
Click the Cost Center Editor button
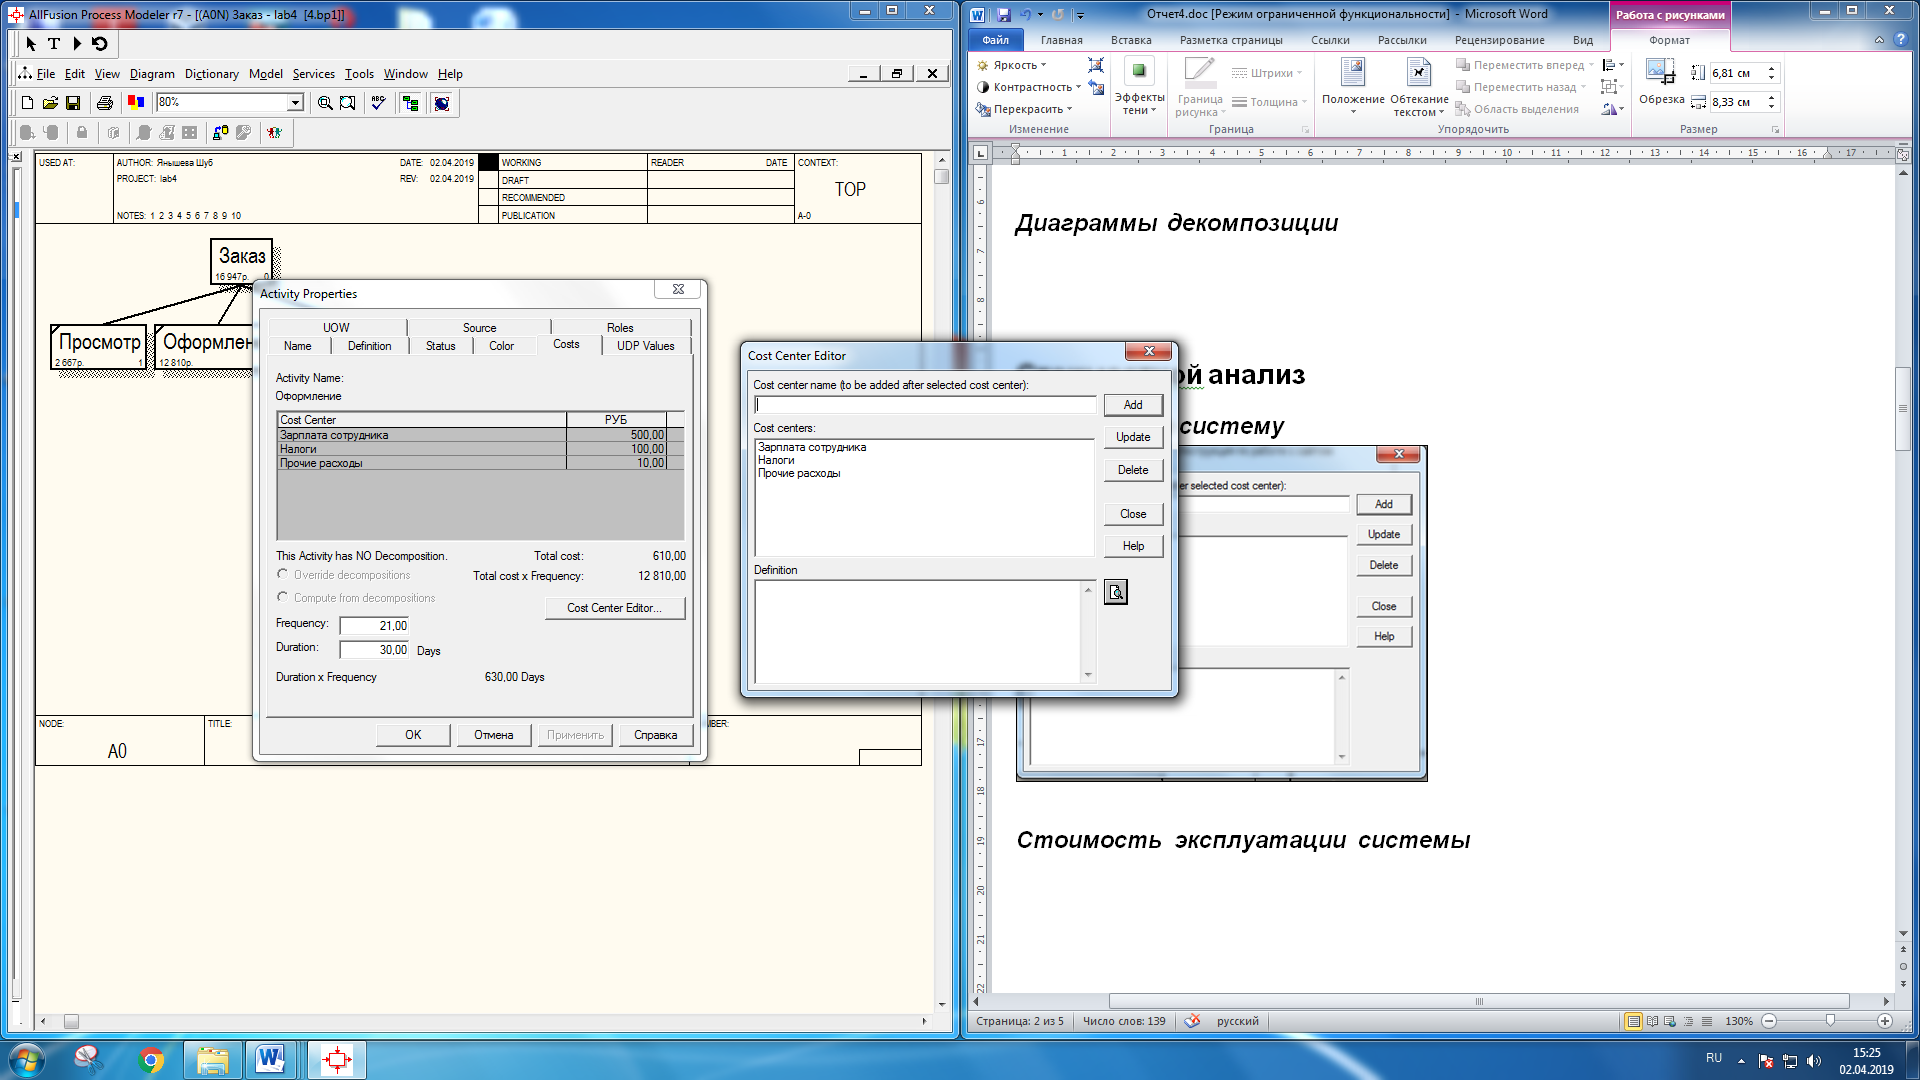(x=614, y=608)
